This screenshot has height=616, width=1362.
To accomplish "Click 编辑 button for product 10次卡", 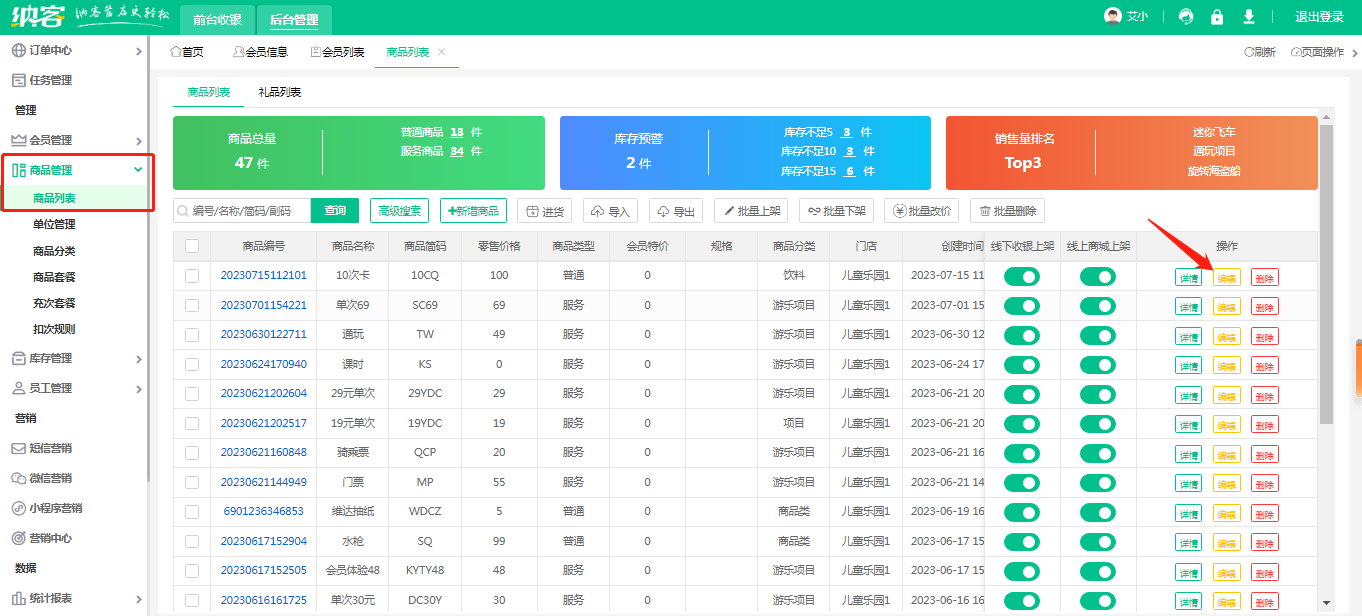I will click(x=1226, y=279).
